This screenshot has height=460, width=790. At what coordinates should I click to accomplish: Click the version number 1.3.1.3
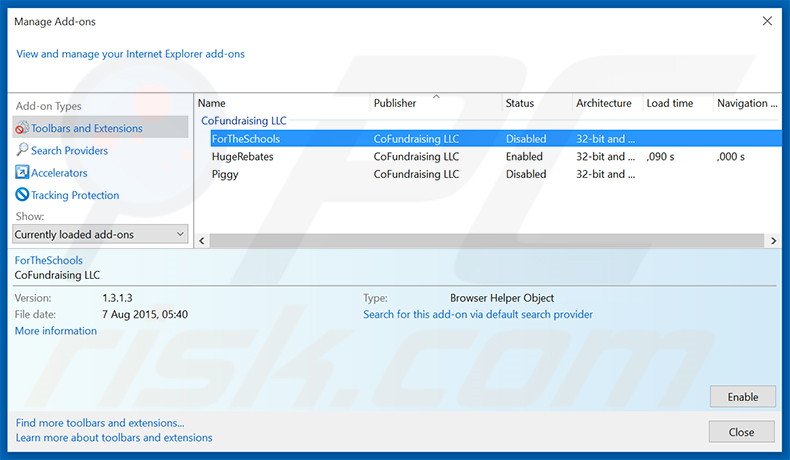point(117,298)
